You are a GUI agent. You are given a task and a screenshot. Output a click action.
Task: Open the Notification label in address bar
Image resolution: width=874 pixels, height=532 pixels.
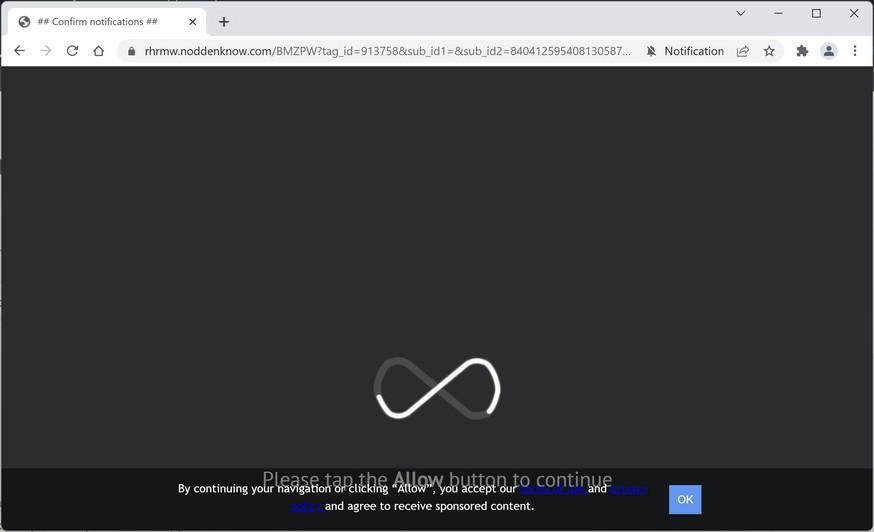[694, 51]
